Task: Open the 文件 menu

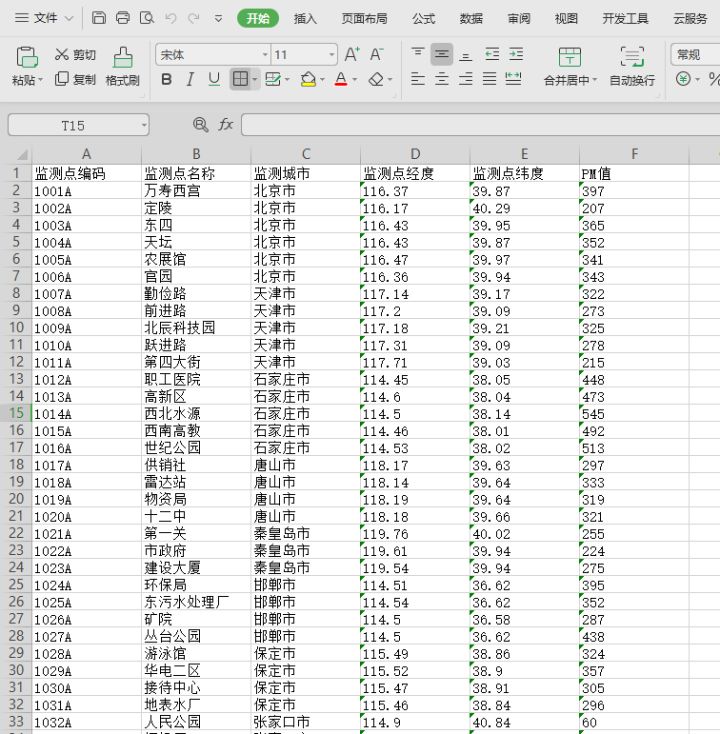Action: (x=44, y=18)
